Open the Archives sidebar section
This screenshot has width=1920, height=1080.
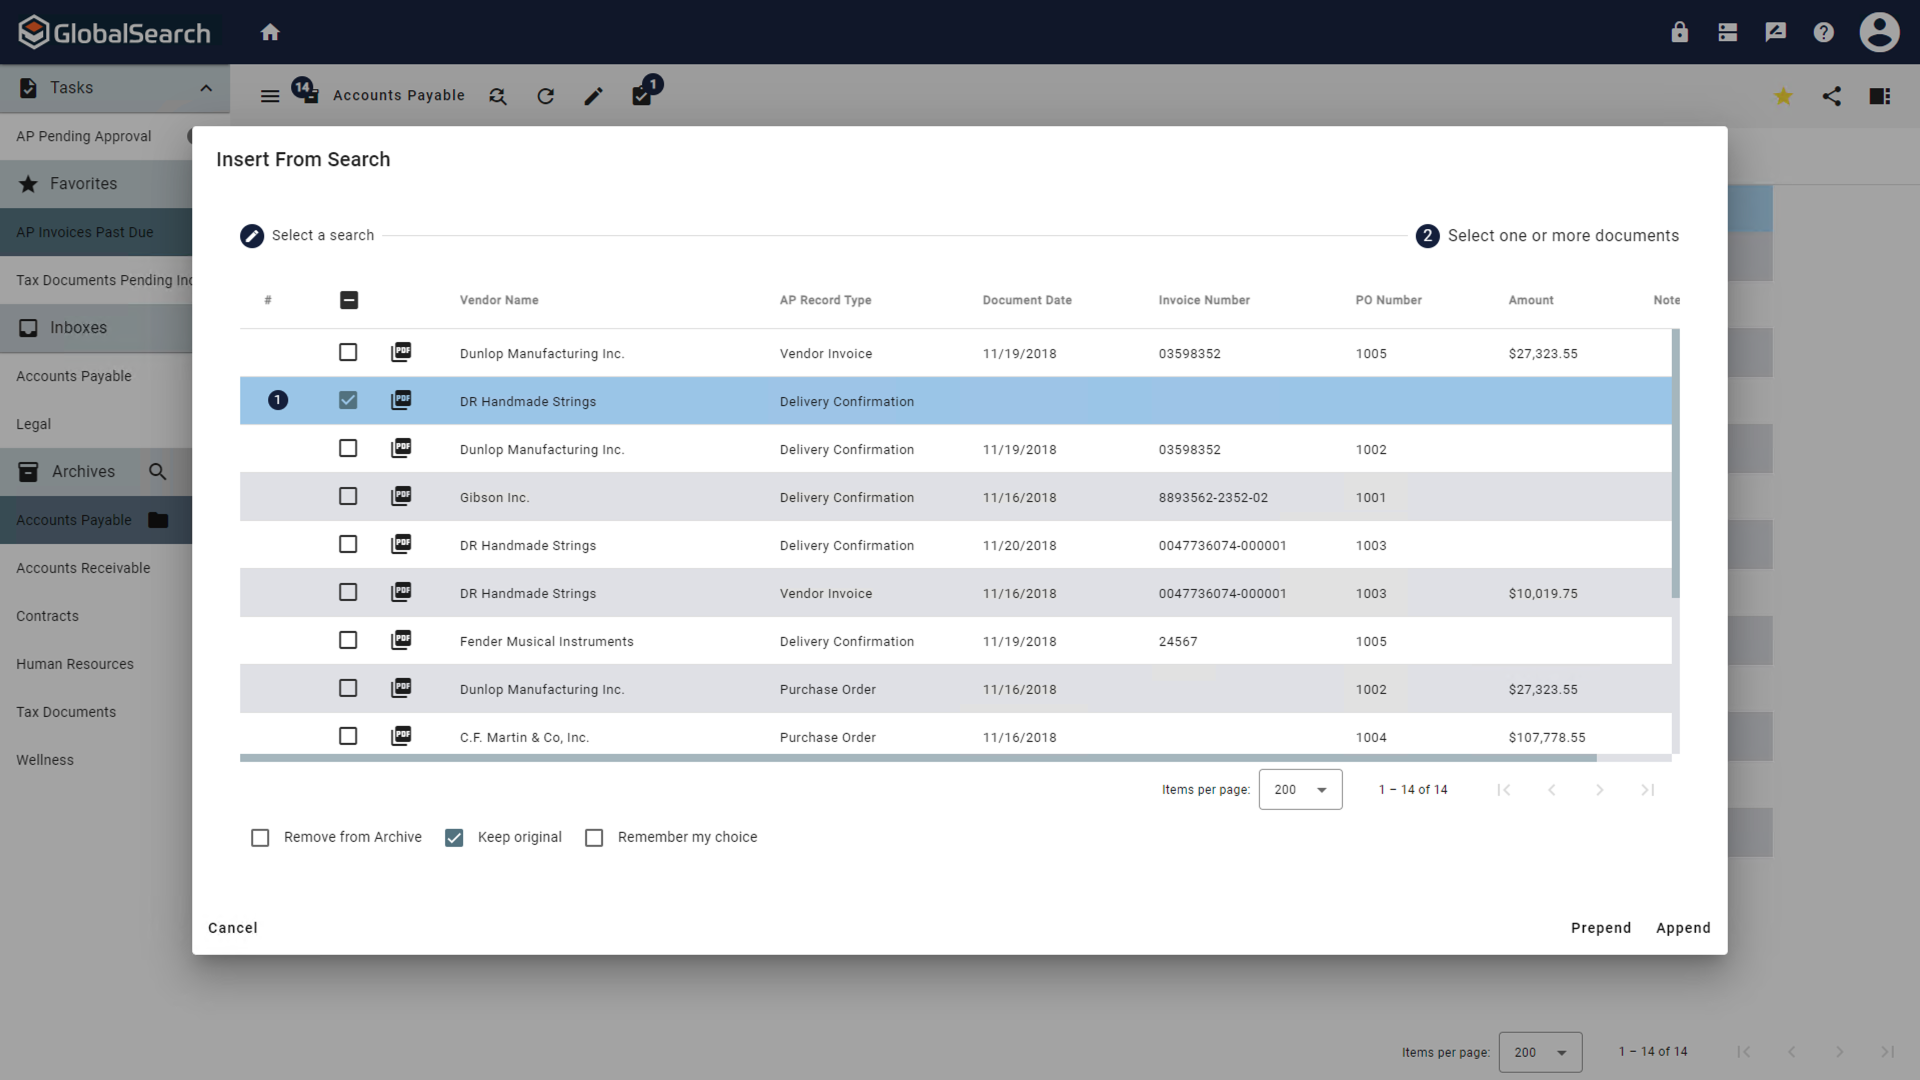[x=83, y=472]
